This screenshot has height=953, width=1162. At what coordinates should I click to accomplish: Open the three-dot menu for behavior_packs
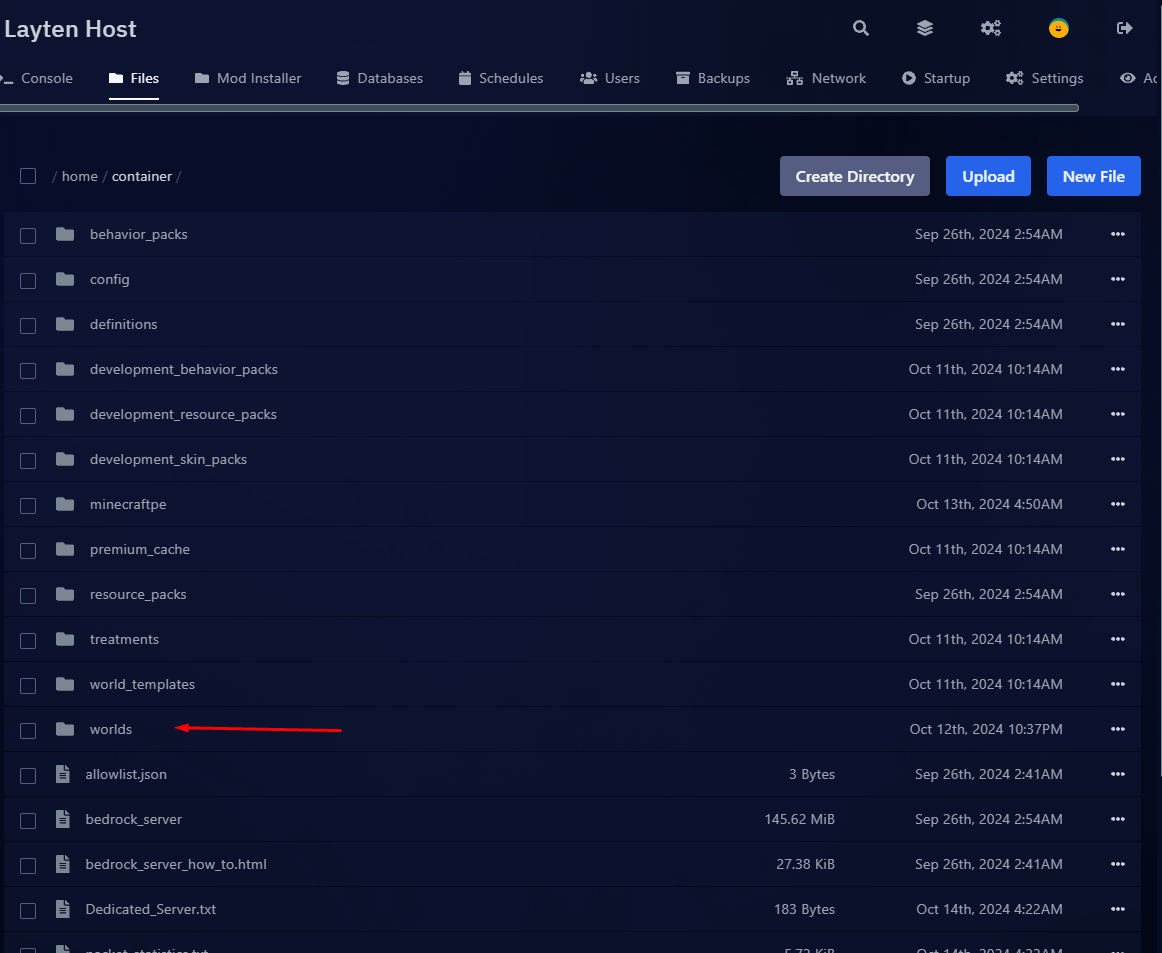point(1117,234)
